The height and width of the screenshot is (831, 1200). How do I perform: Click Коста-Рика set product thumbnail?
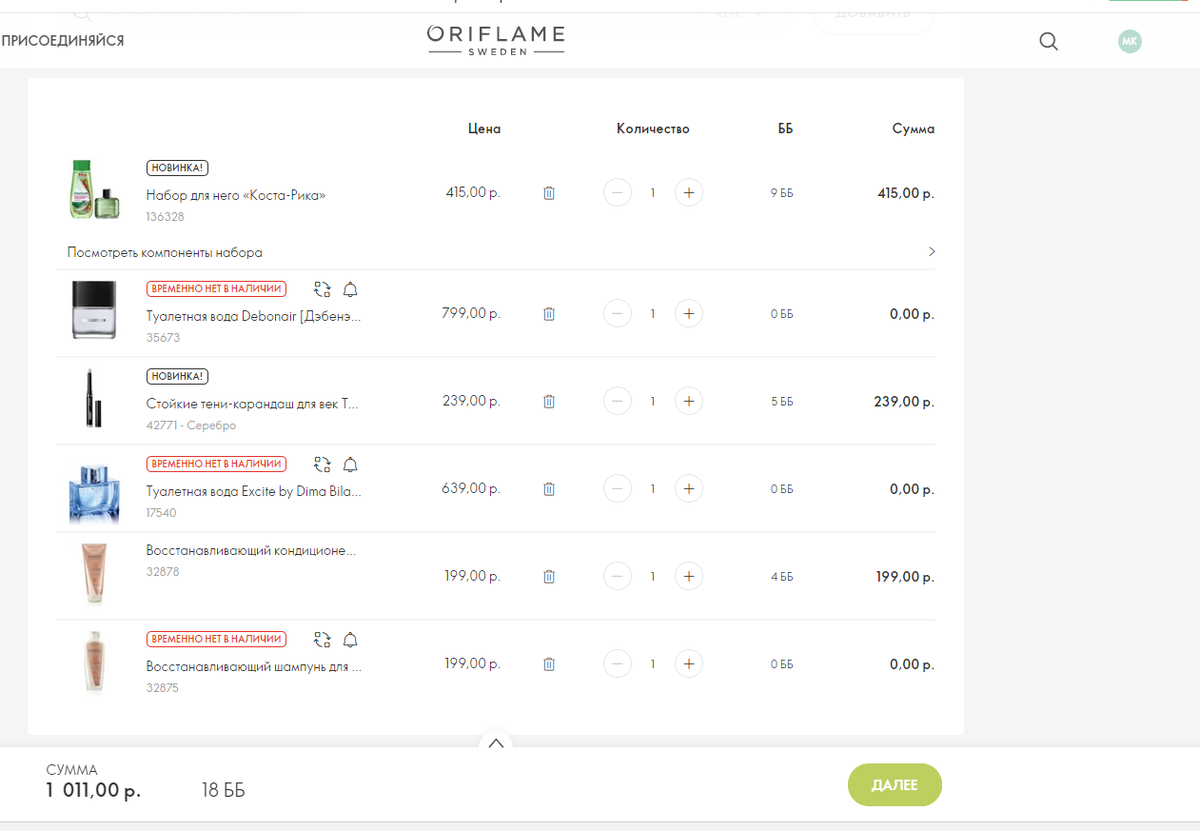(x=94, y=190)
